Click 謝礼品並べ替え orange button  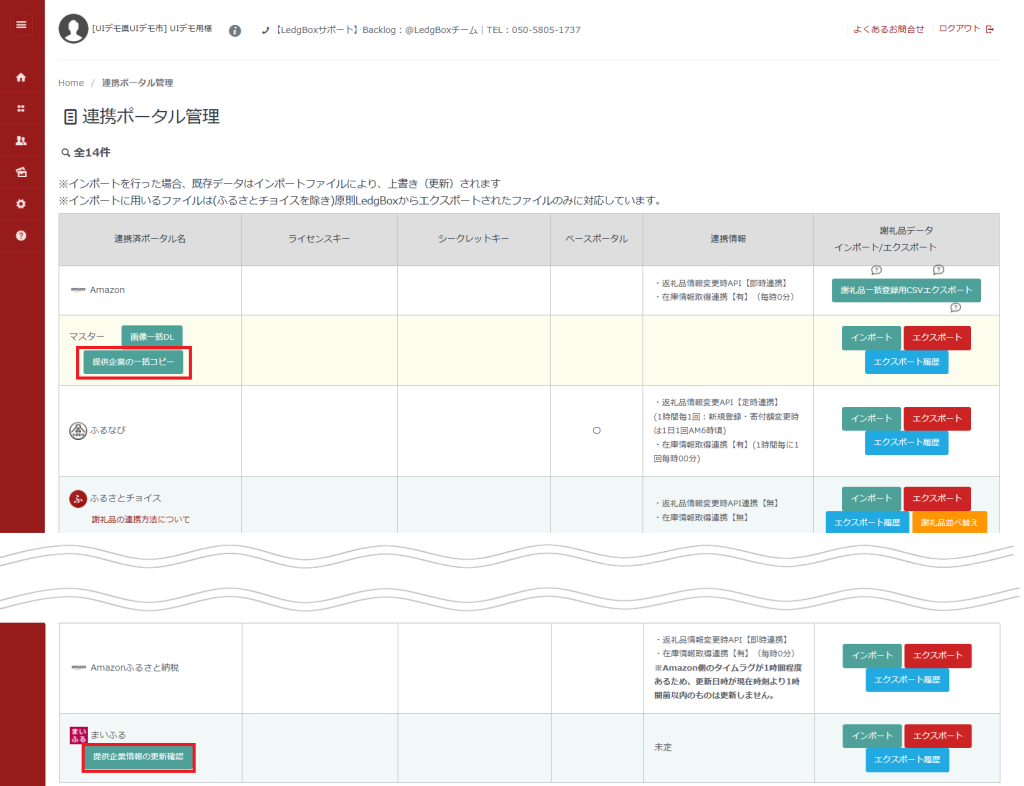point(949,522)
